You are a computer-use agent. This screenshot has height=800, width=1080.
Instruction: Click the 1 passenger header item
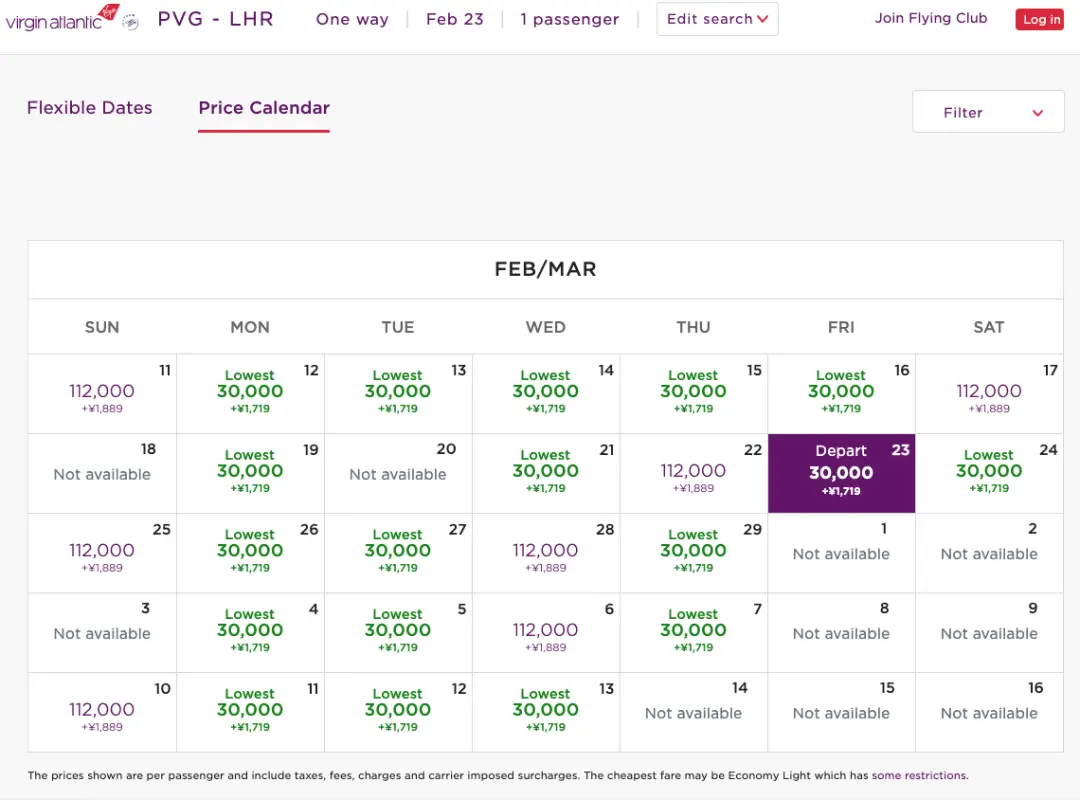569,19
